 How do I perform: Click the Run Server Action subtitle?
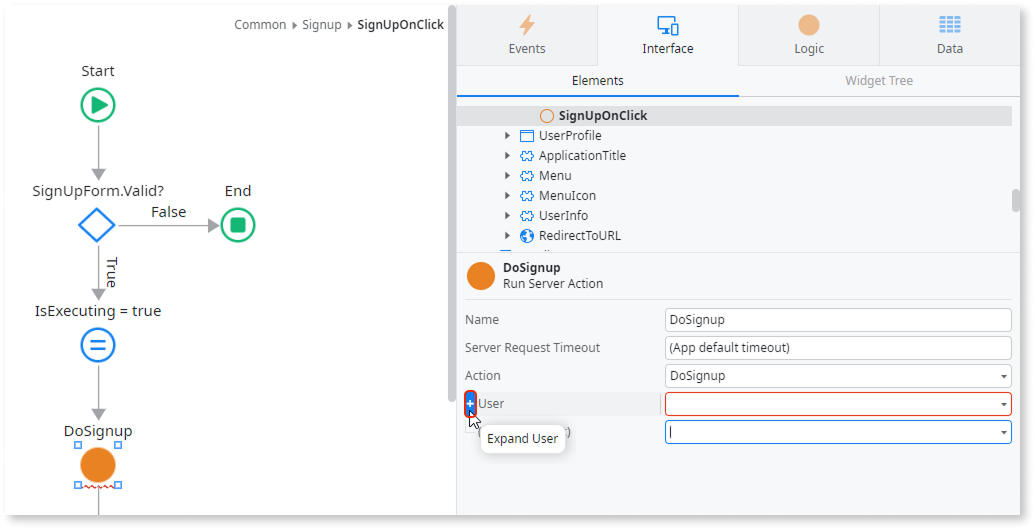tap(552, 284)
